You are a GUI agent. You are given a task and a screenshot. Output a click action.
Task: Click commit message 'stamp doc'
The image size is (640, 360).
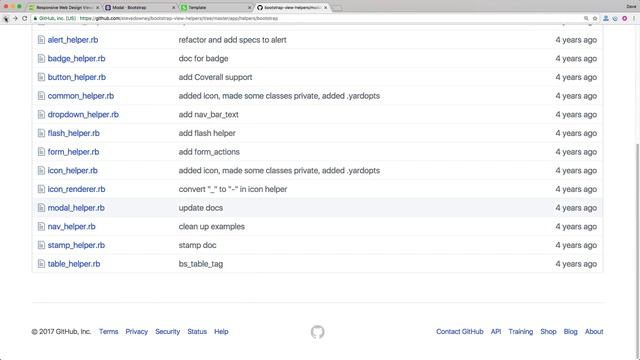(197, 245)
